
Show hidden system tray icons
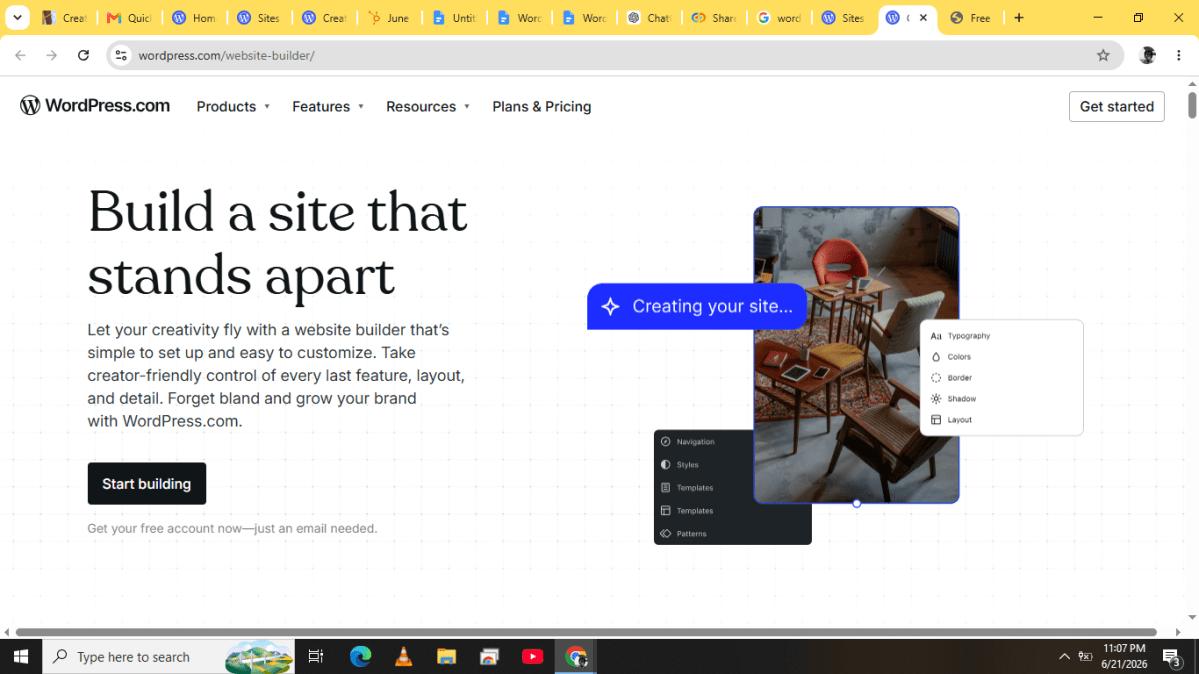click(1064, 656)
